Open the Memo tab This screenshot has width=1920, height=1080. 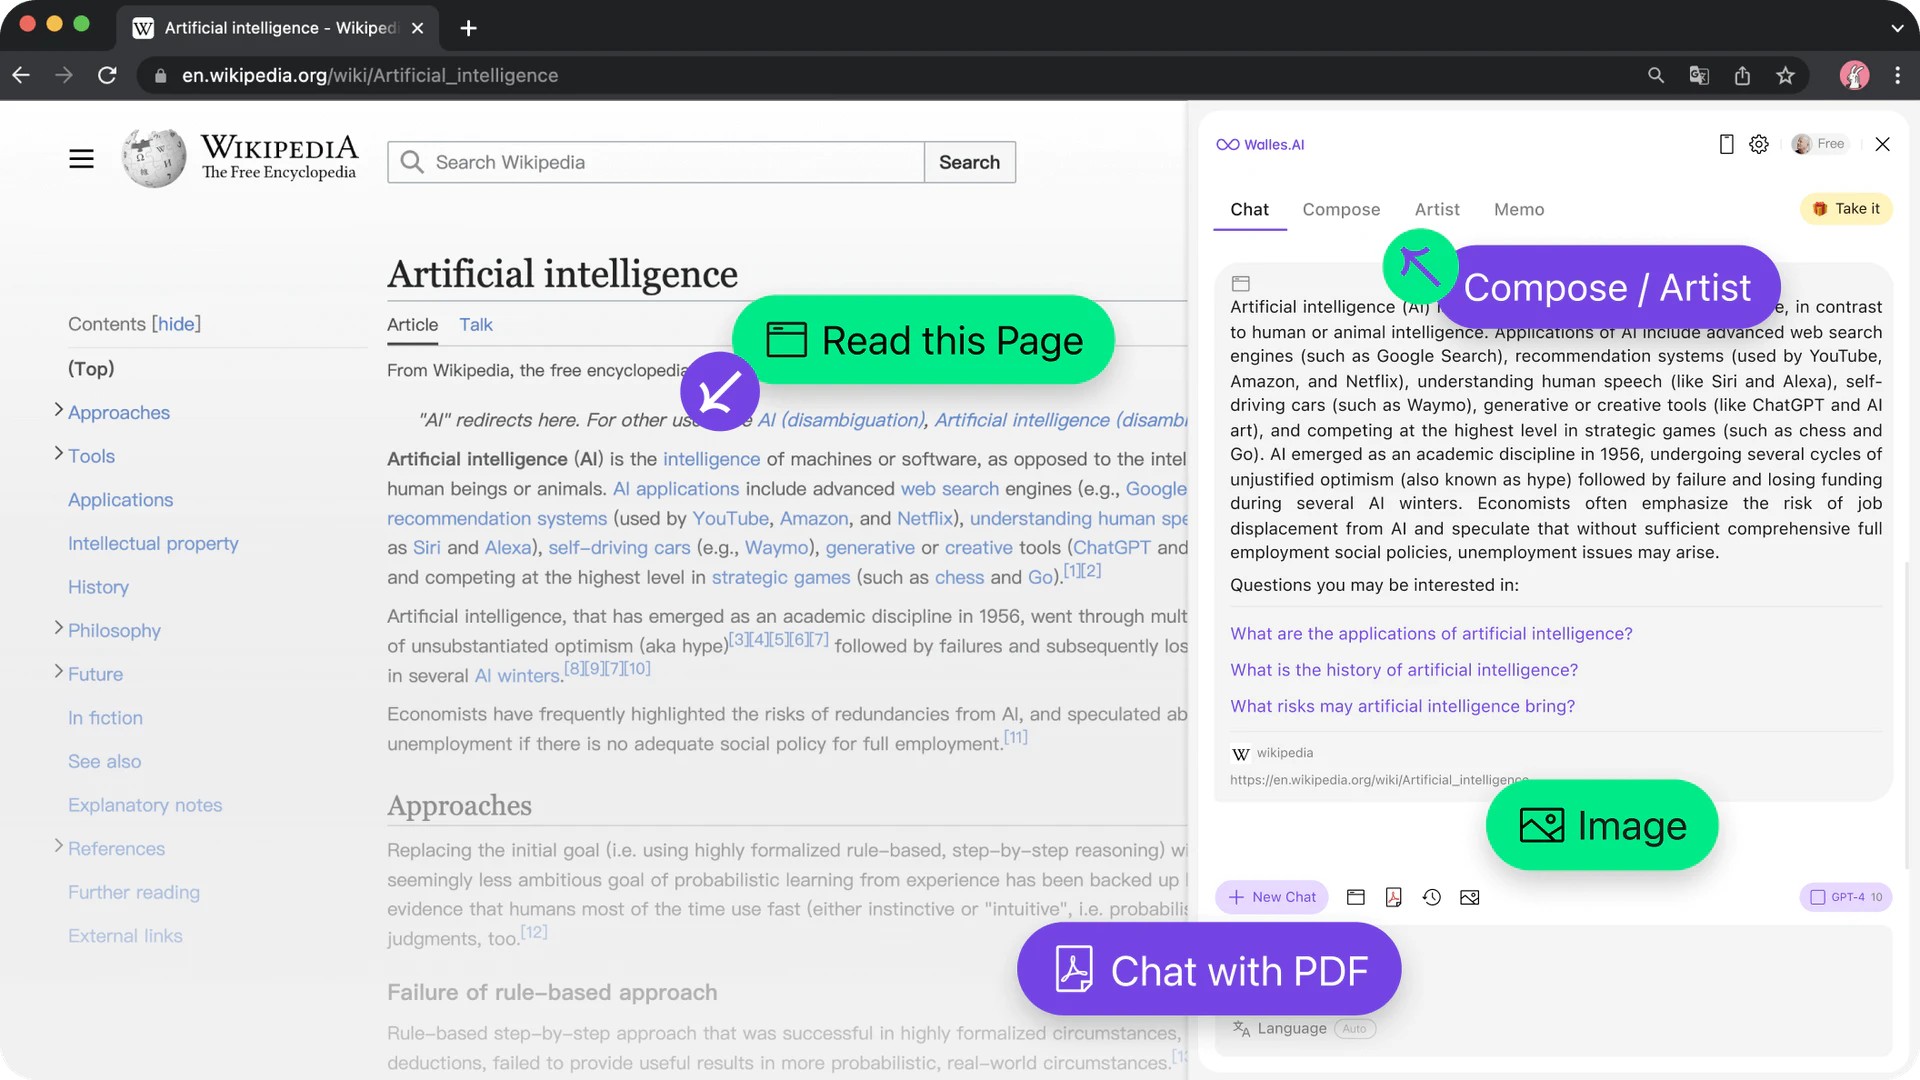pyautogui.click(x=1518, y=209)
